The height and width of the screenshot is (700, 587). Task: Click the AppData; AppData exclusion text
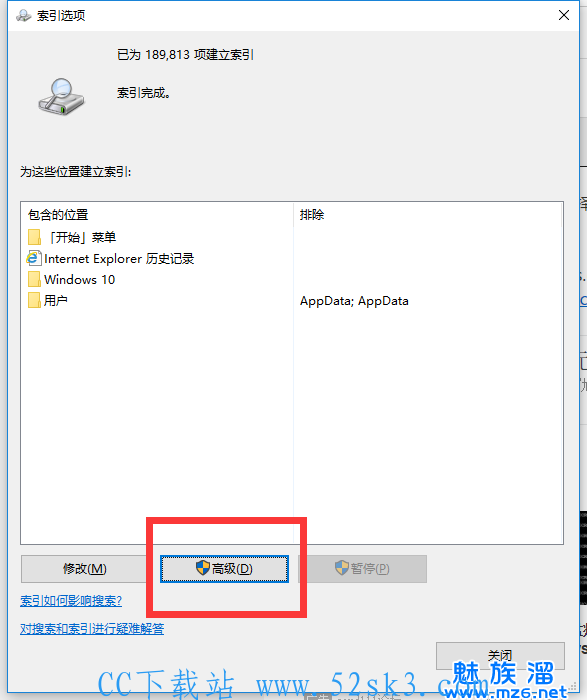[354, 301]
